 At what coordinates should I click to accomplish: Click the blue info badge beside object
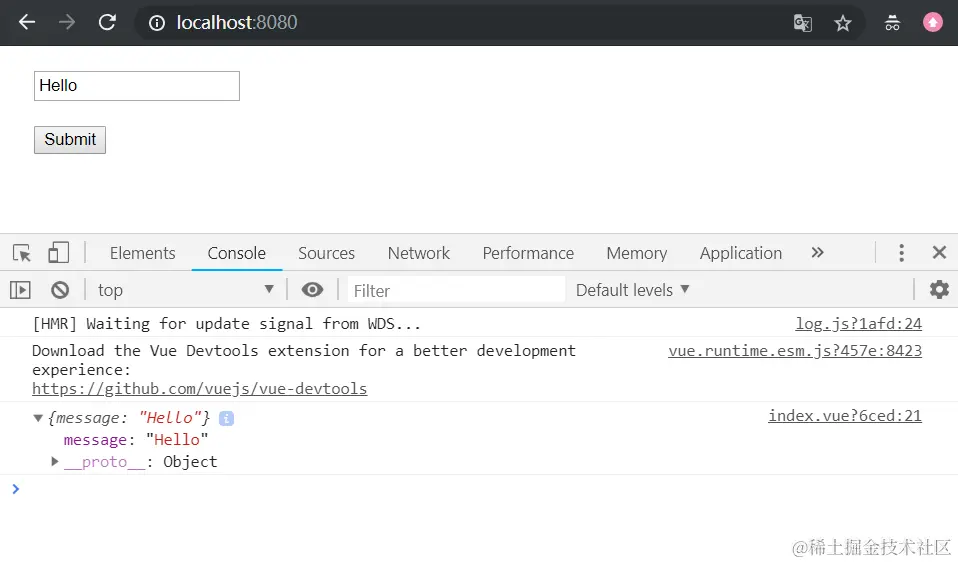tap(226, 419)
